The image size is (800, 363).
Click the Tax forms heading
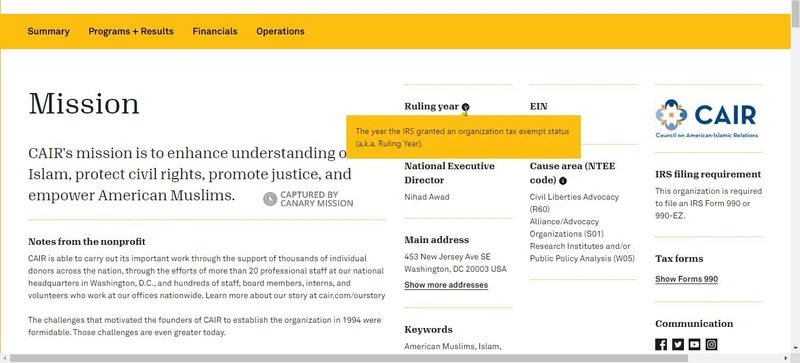tap(679, 259)
